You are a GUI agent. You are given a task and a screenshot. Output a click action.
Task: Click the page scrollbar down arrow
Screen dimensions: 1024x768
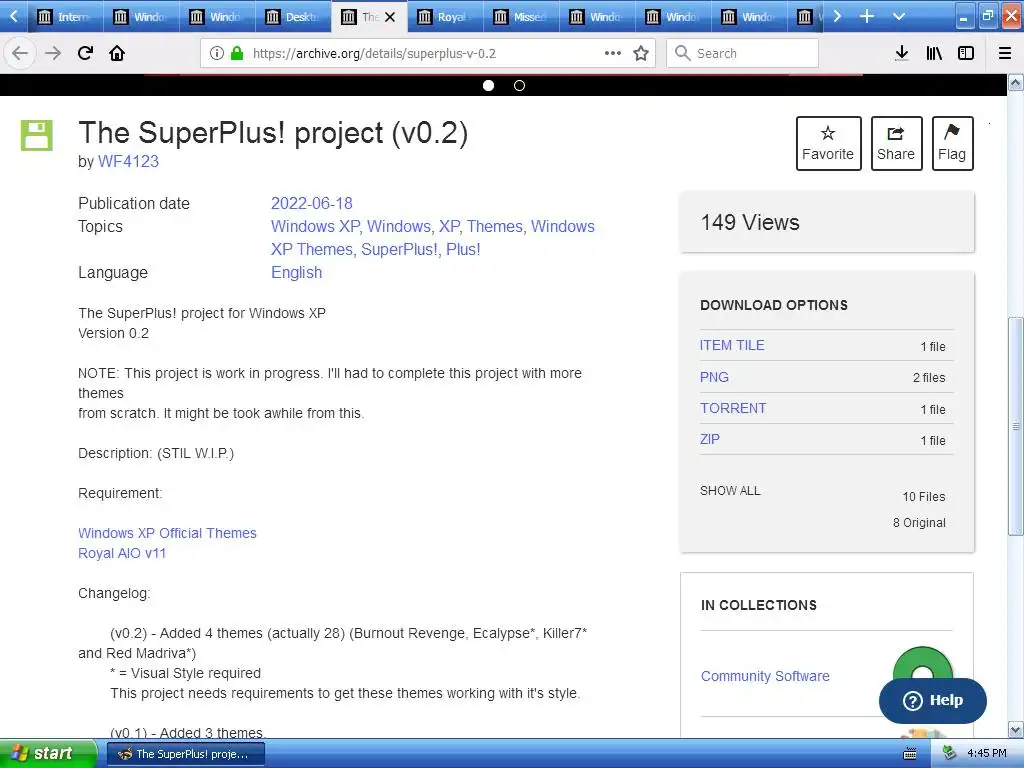1016,729
